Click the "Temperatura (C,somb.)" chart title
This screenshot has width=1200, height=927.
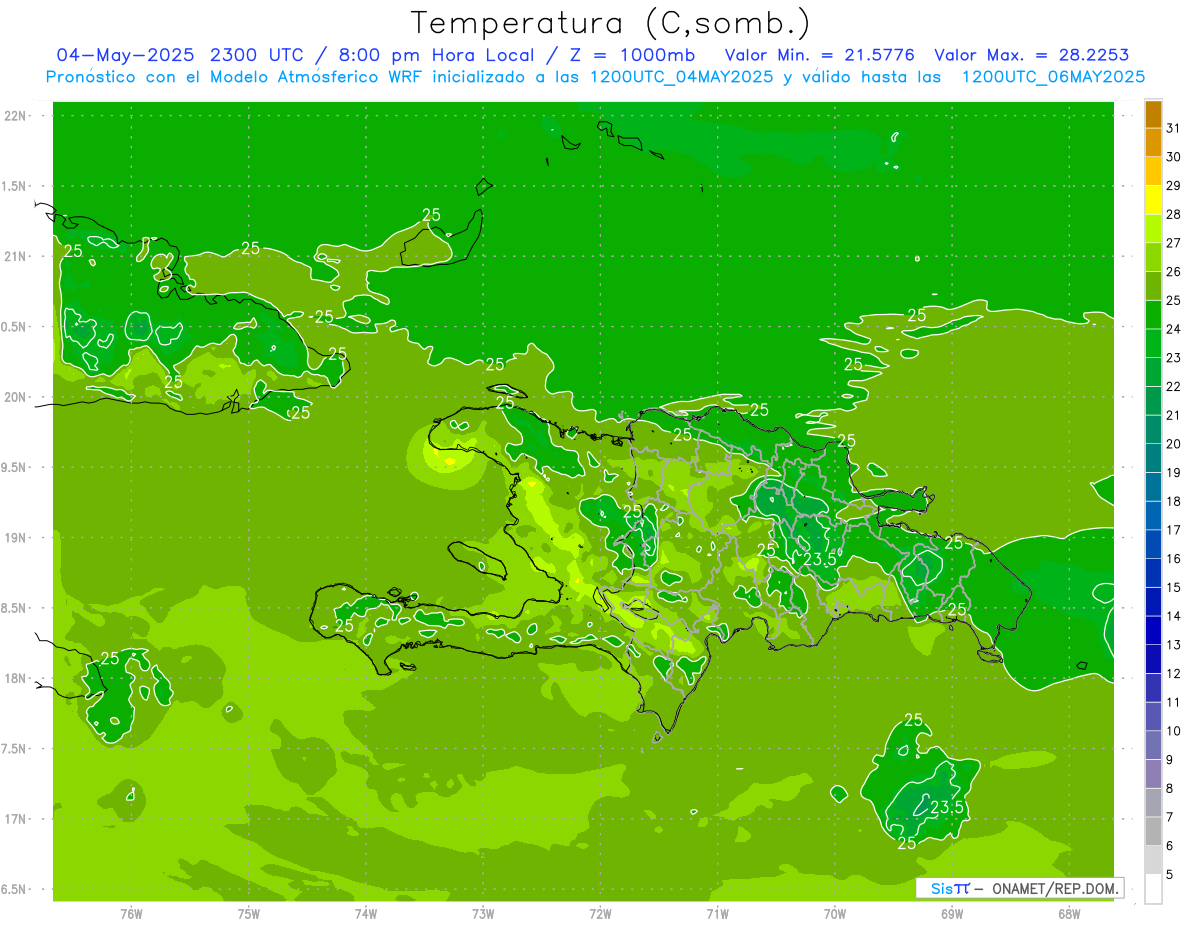pos(611,23)
